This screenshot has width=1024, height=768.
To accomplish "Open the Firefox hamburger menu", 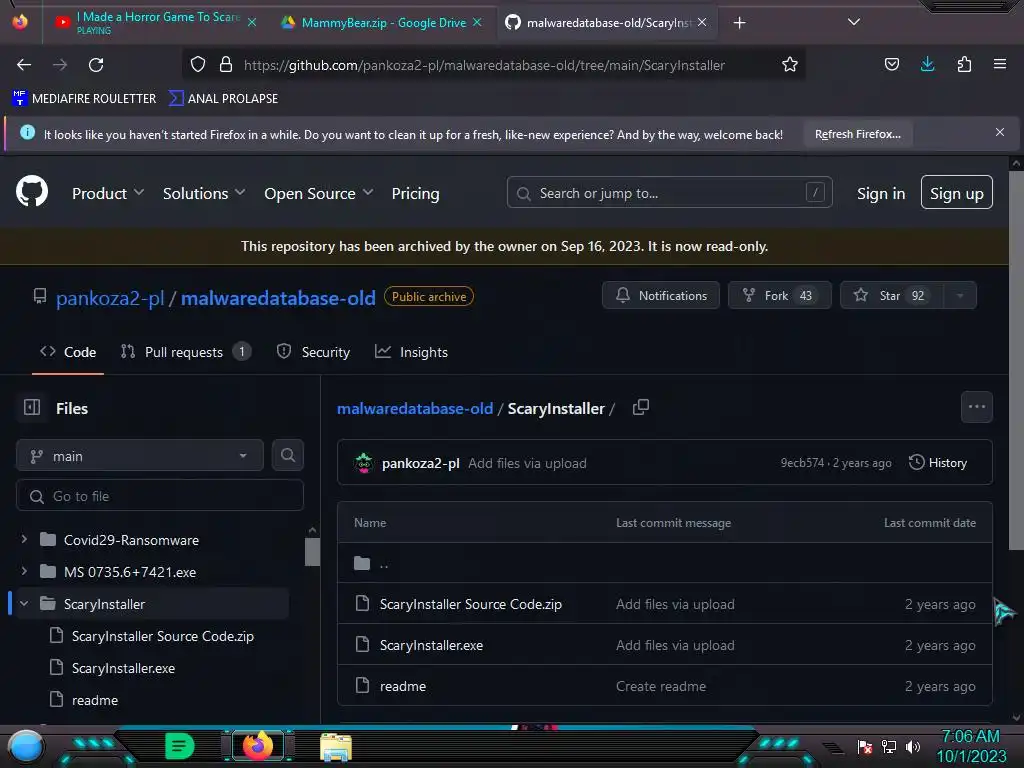I will (x=999, y=65).
